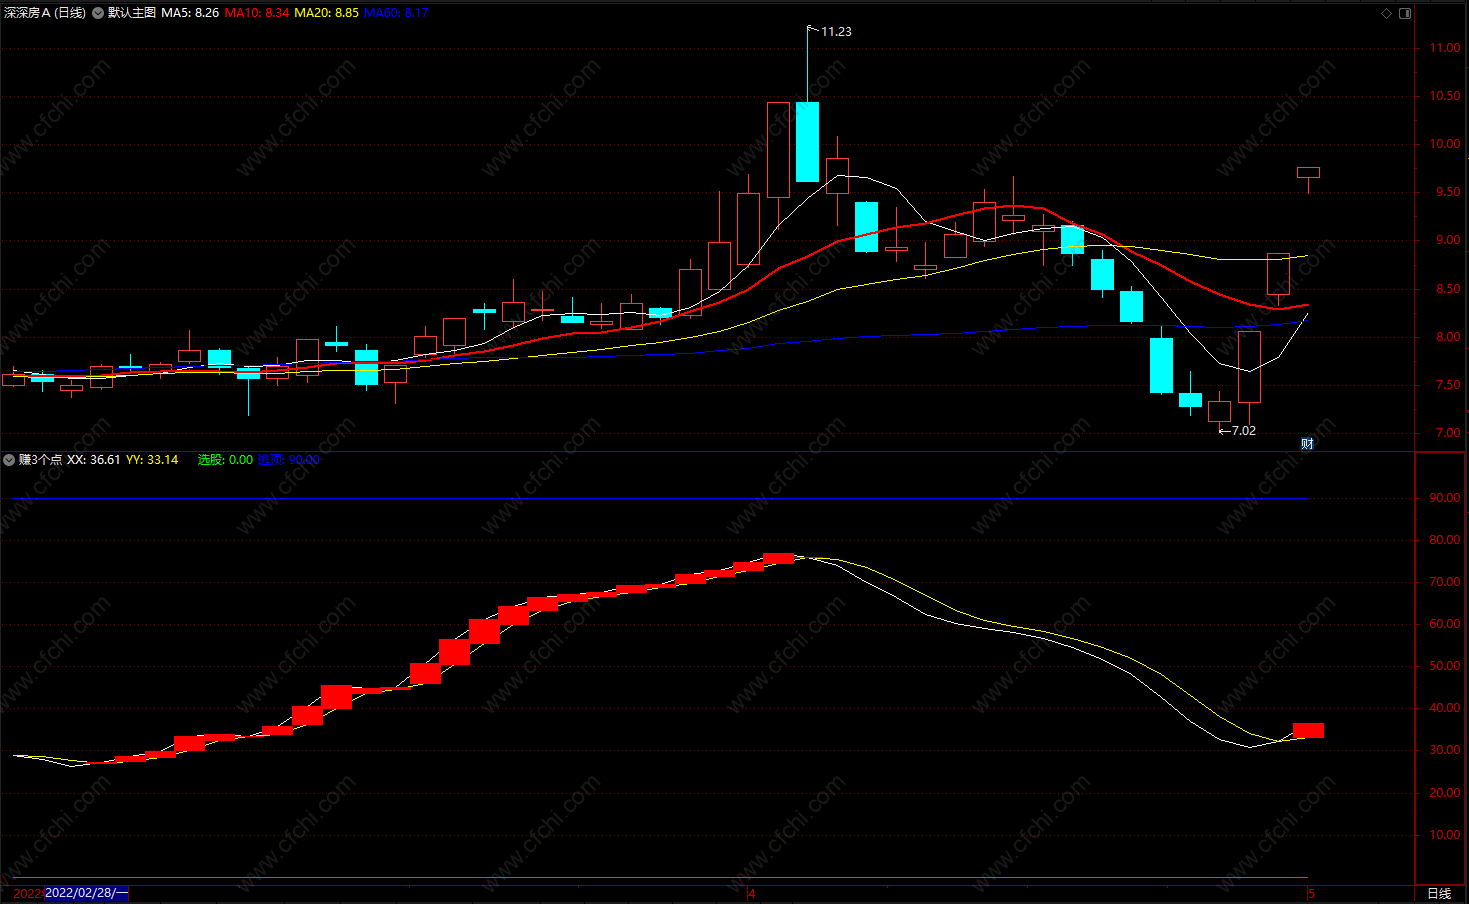
Task: Select the 默认主图 main chart label
Action: (x=132, y=13)
